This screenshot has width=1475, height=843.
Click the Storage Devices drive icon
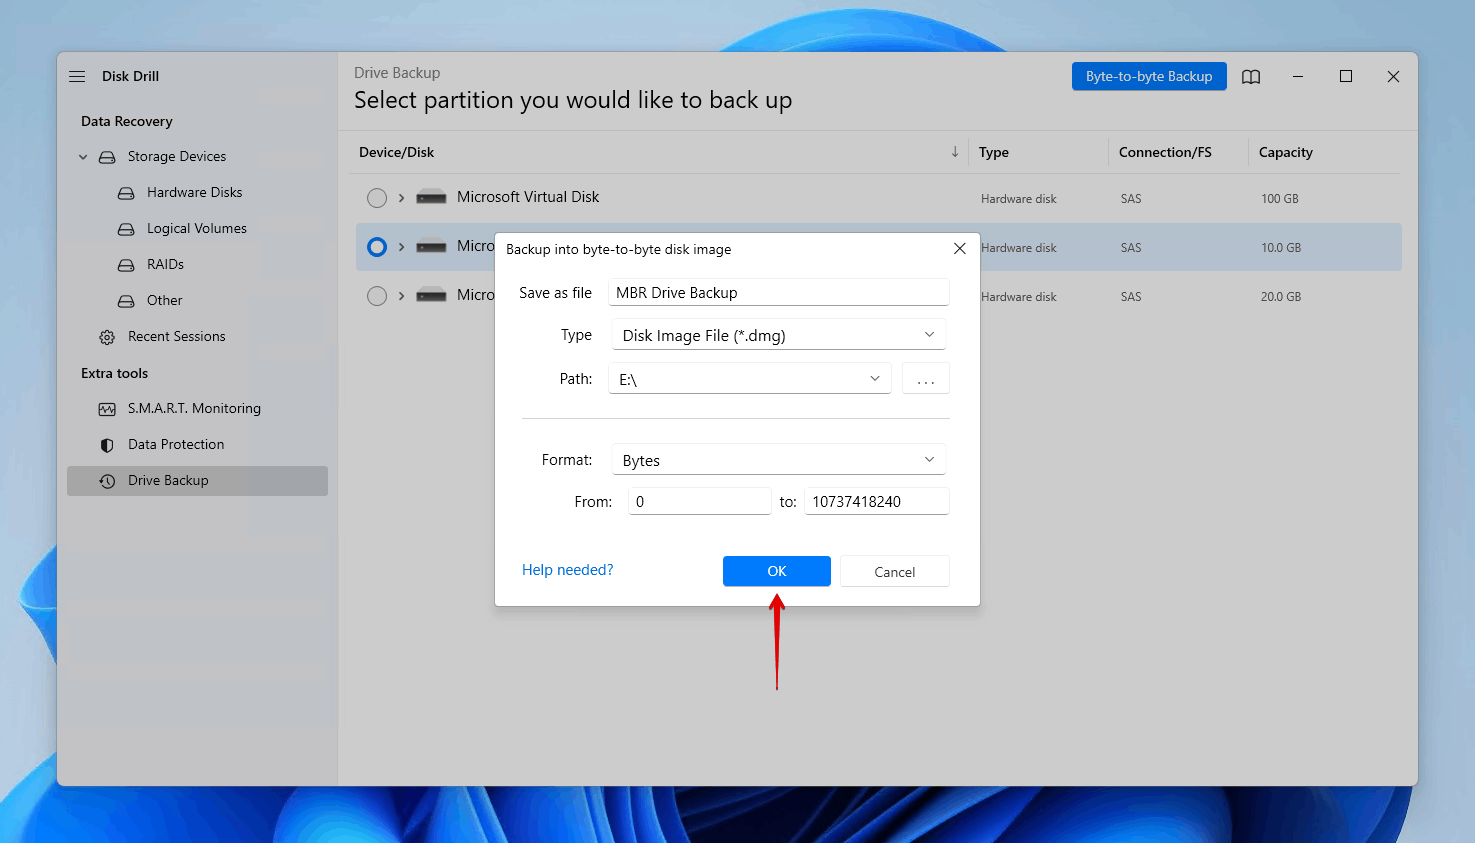click(107, 157)
